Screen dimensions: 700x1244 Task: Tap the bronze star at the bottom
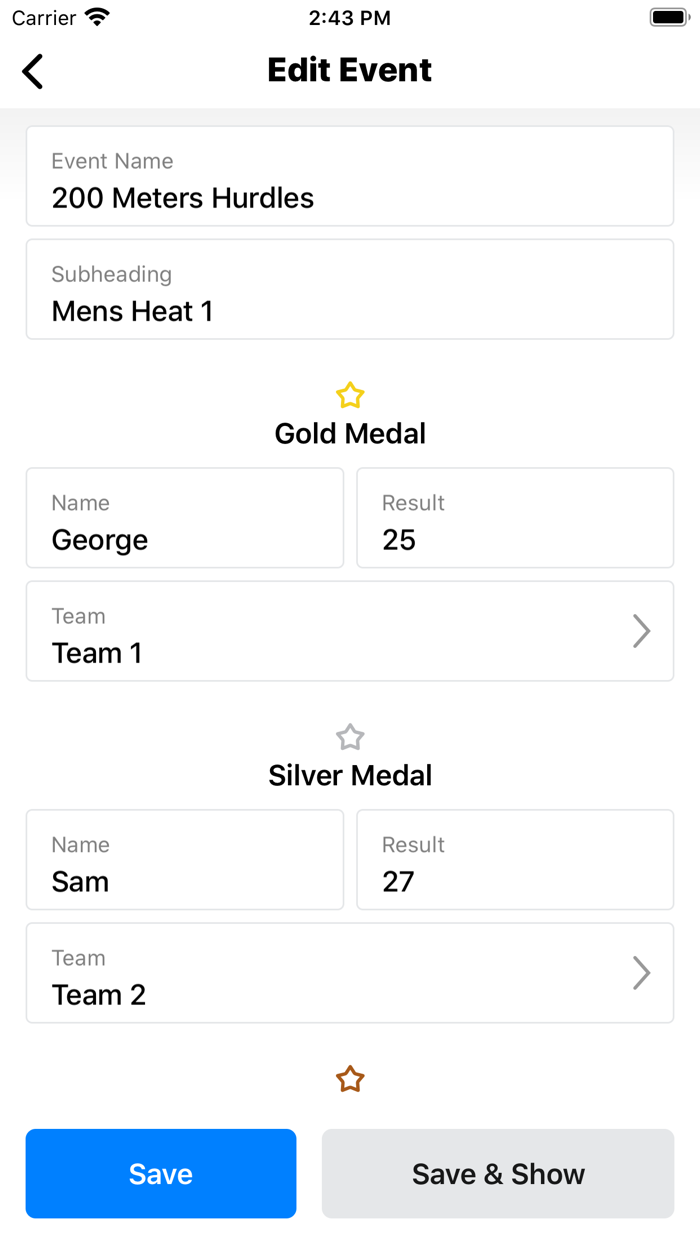coord(350,1079)
